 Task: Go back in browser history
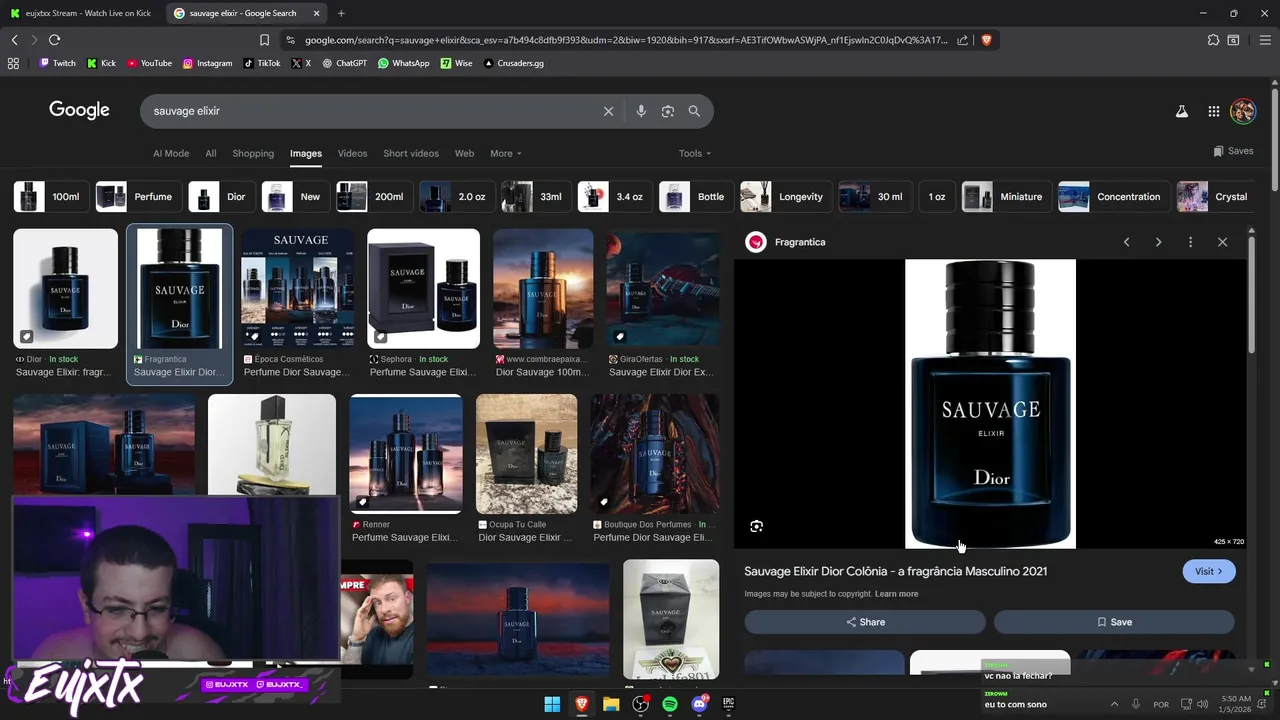click(x=14, y=40)
